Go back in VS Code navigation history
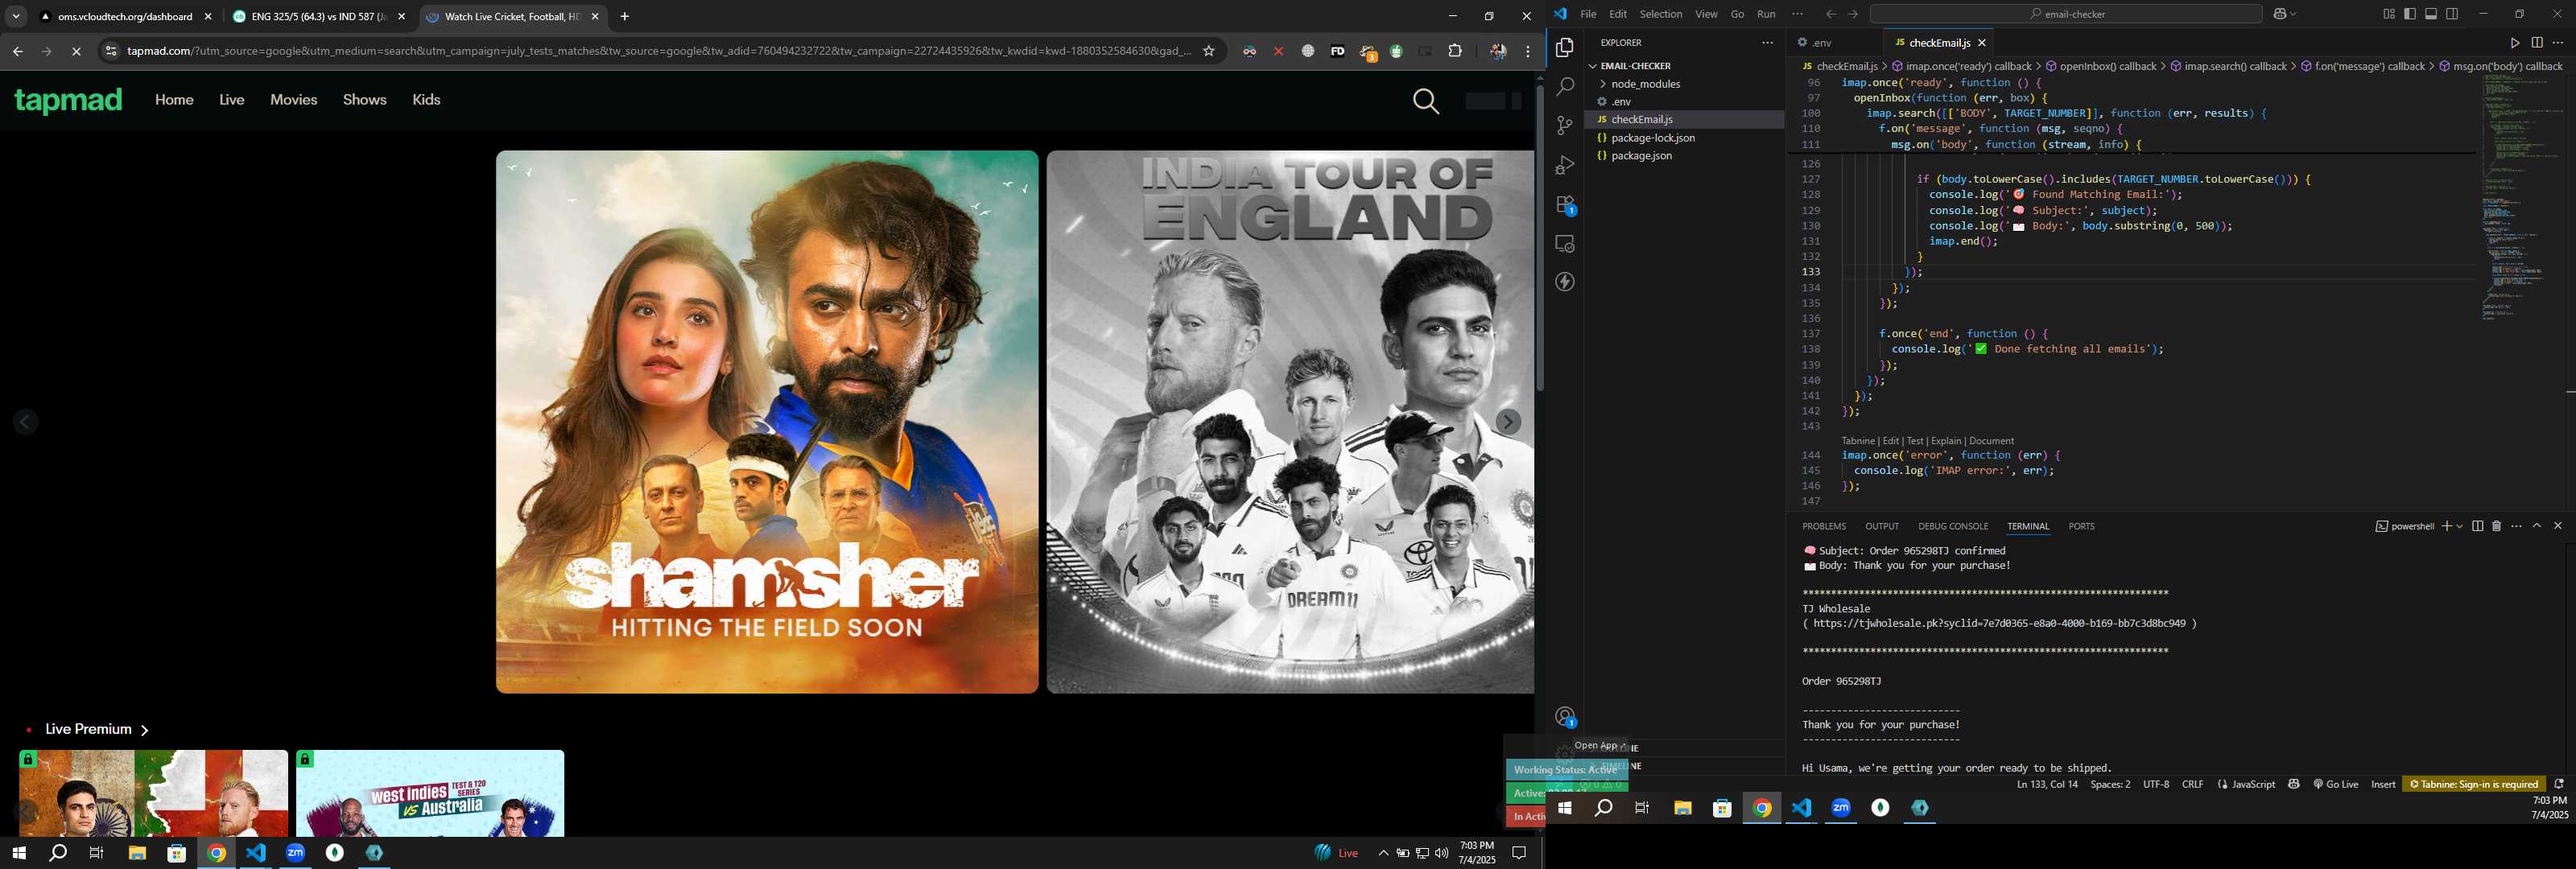 [x=1830, y=14]
